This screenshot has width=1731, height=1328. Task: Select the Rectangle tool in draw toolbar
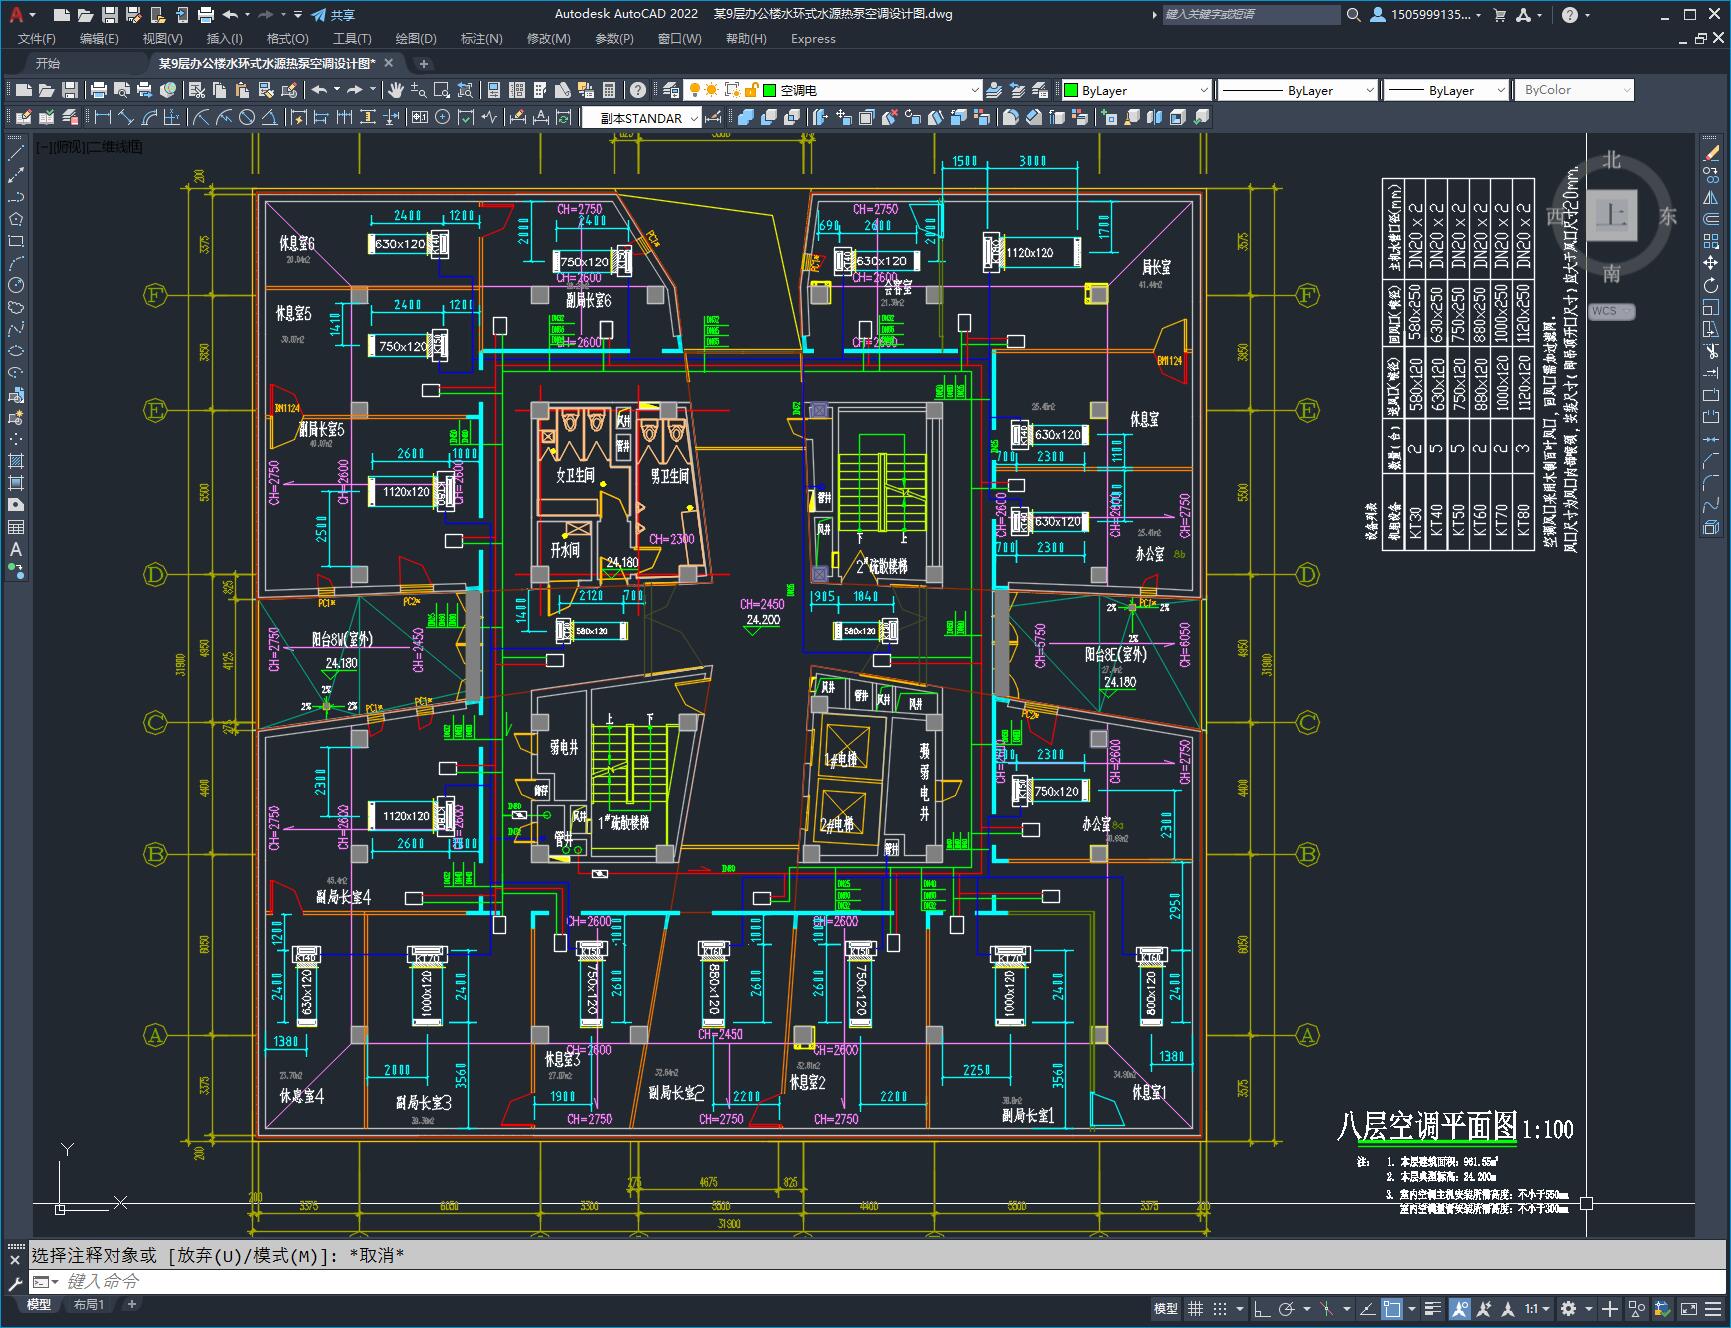(16, 241)
